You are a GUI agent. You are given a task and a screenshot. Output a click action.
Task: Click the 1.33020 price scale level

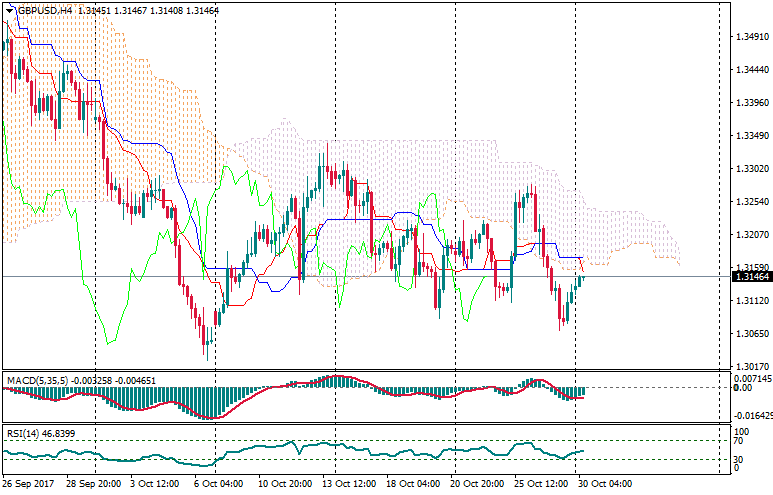pos(751,169)
